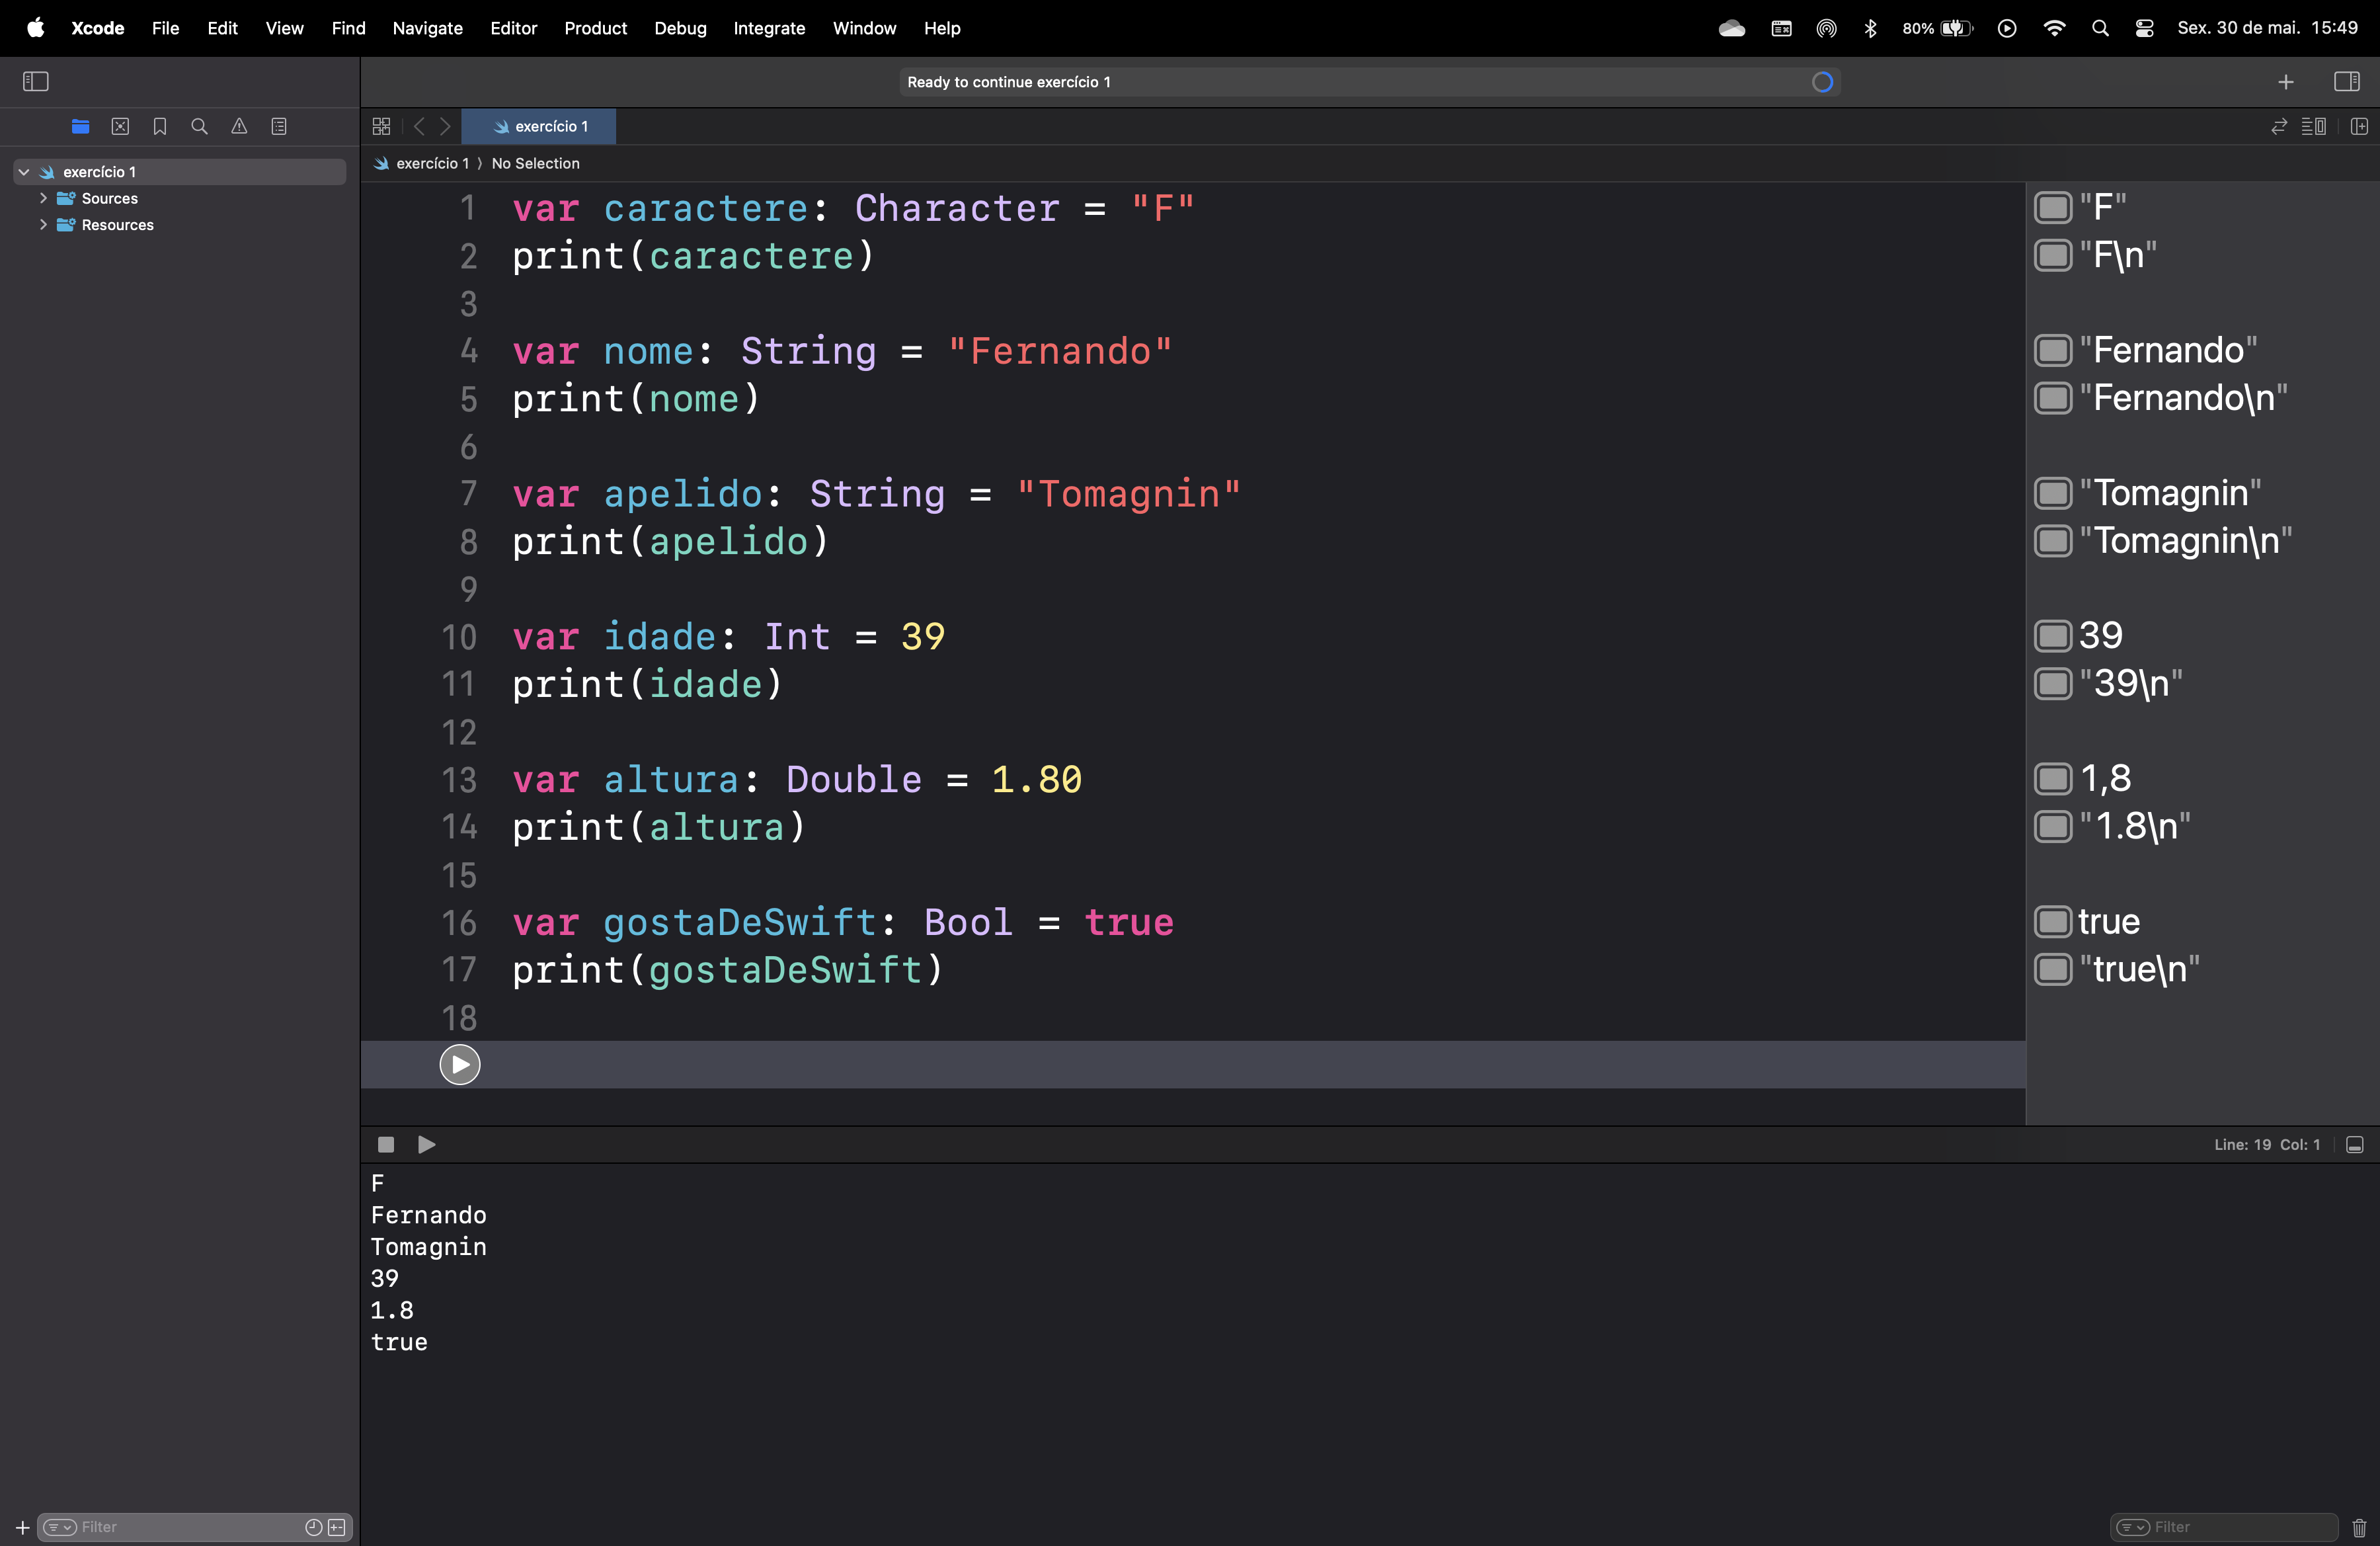
Task: Show inline result for "F\n"
Action: tap(2053, 256)
